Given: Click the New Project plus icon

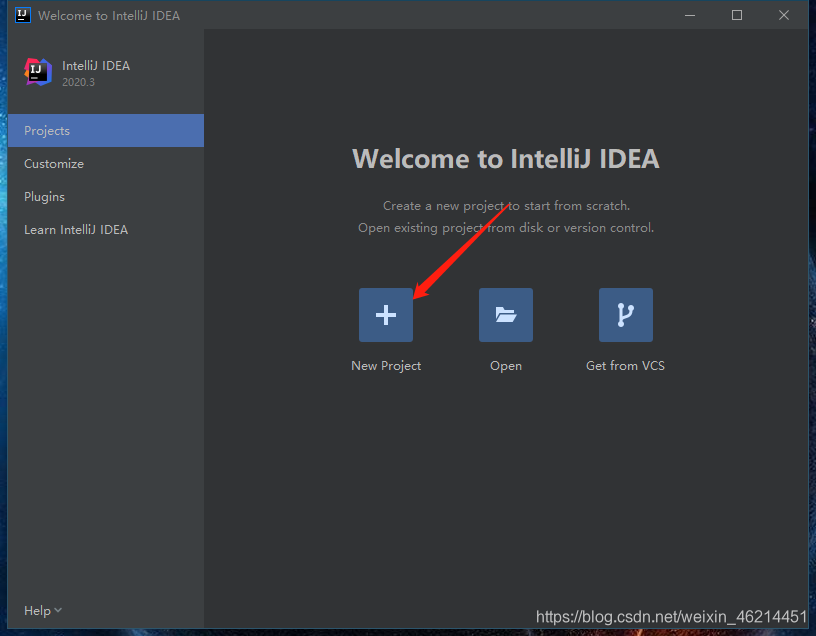Looking at the screenshot, I should coord(386,315).
